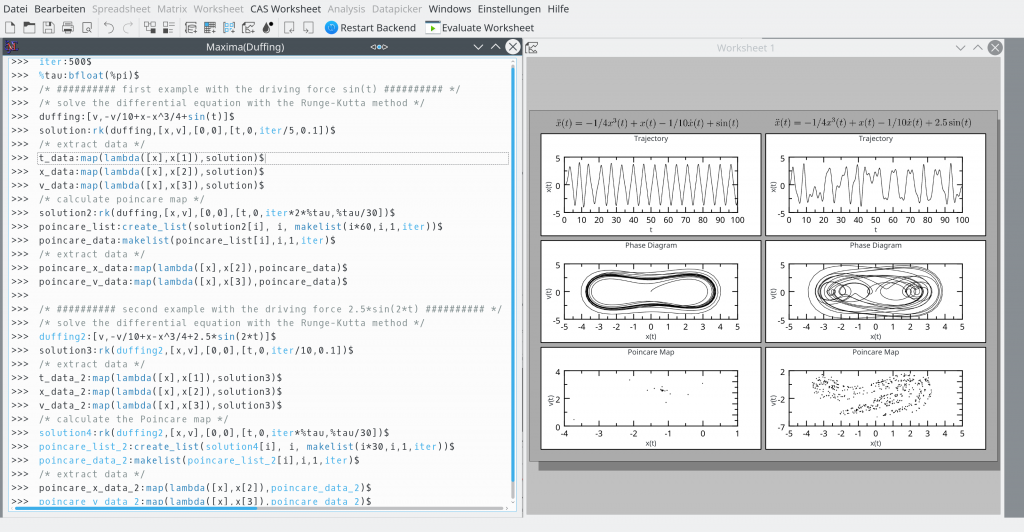Image resolution: width=1024 pixels, height=532 pixels.
Task: Open the Datei menu
Action: (15, 8)
